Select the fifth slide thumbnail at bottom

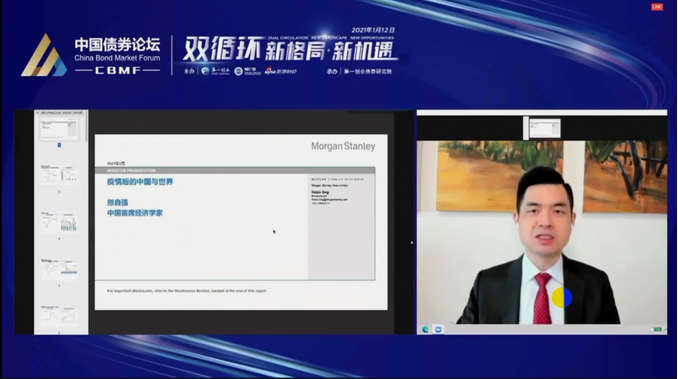coord(59,316)
